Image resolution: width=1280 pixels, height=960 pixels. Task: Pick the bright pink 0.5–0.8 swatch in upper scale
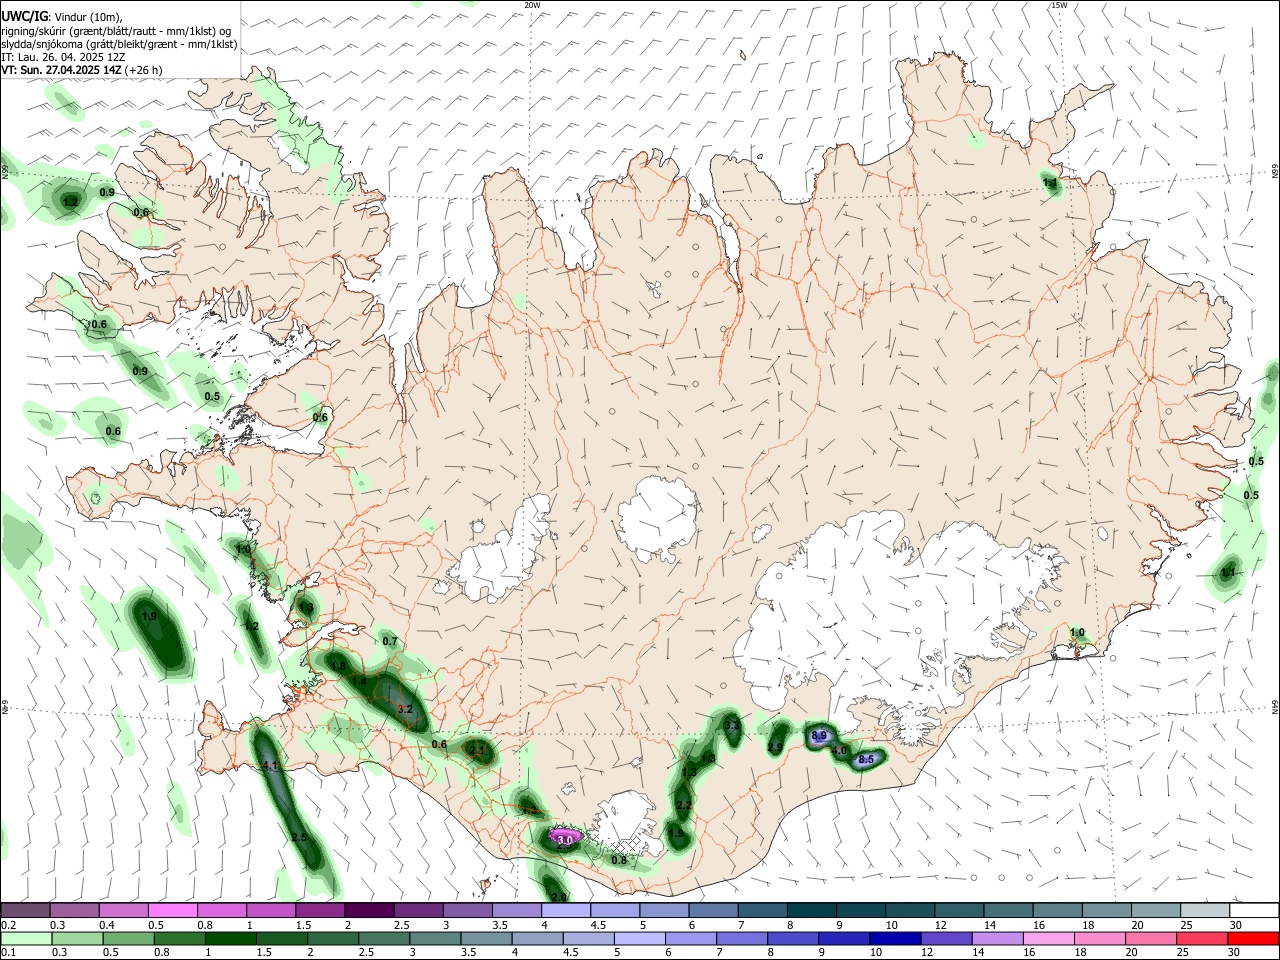tap(172, 910)
